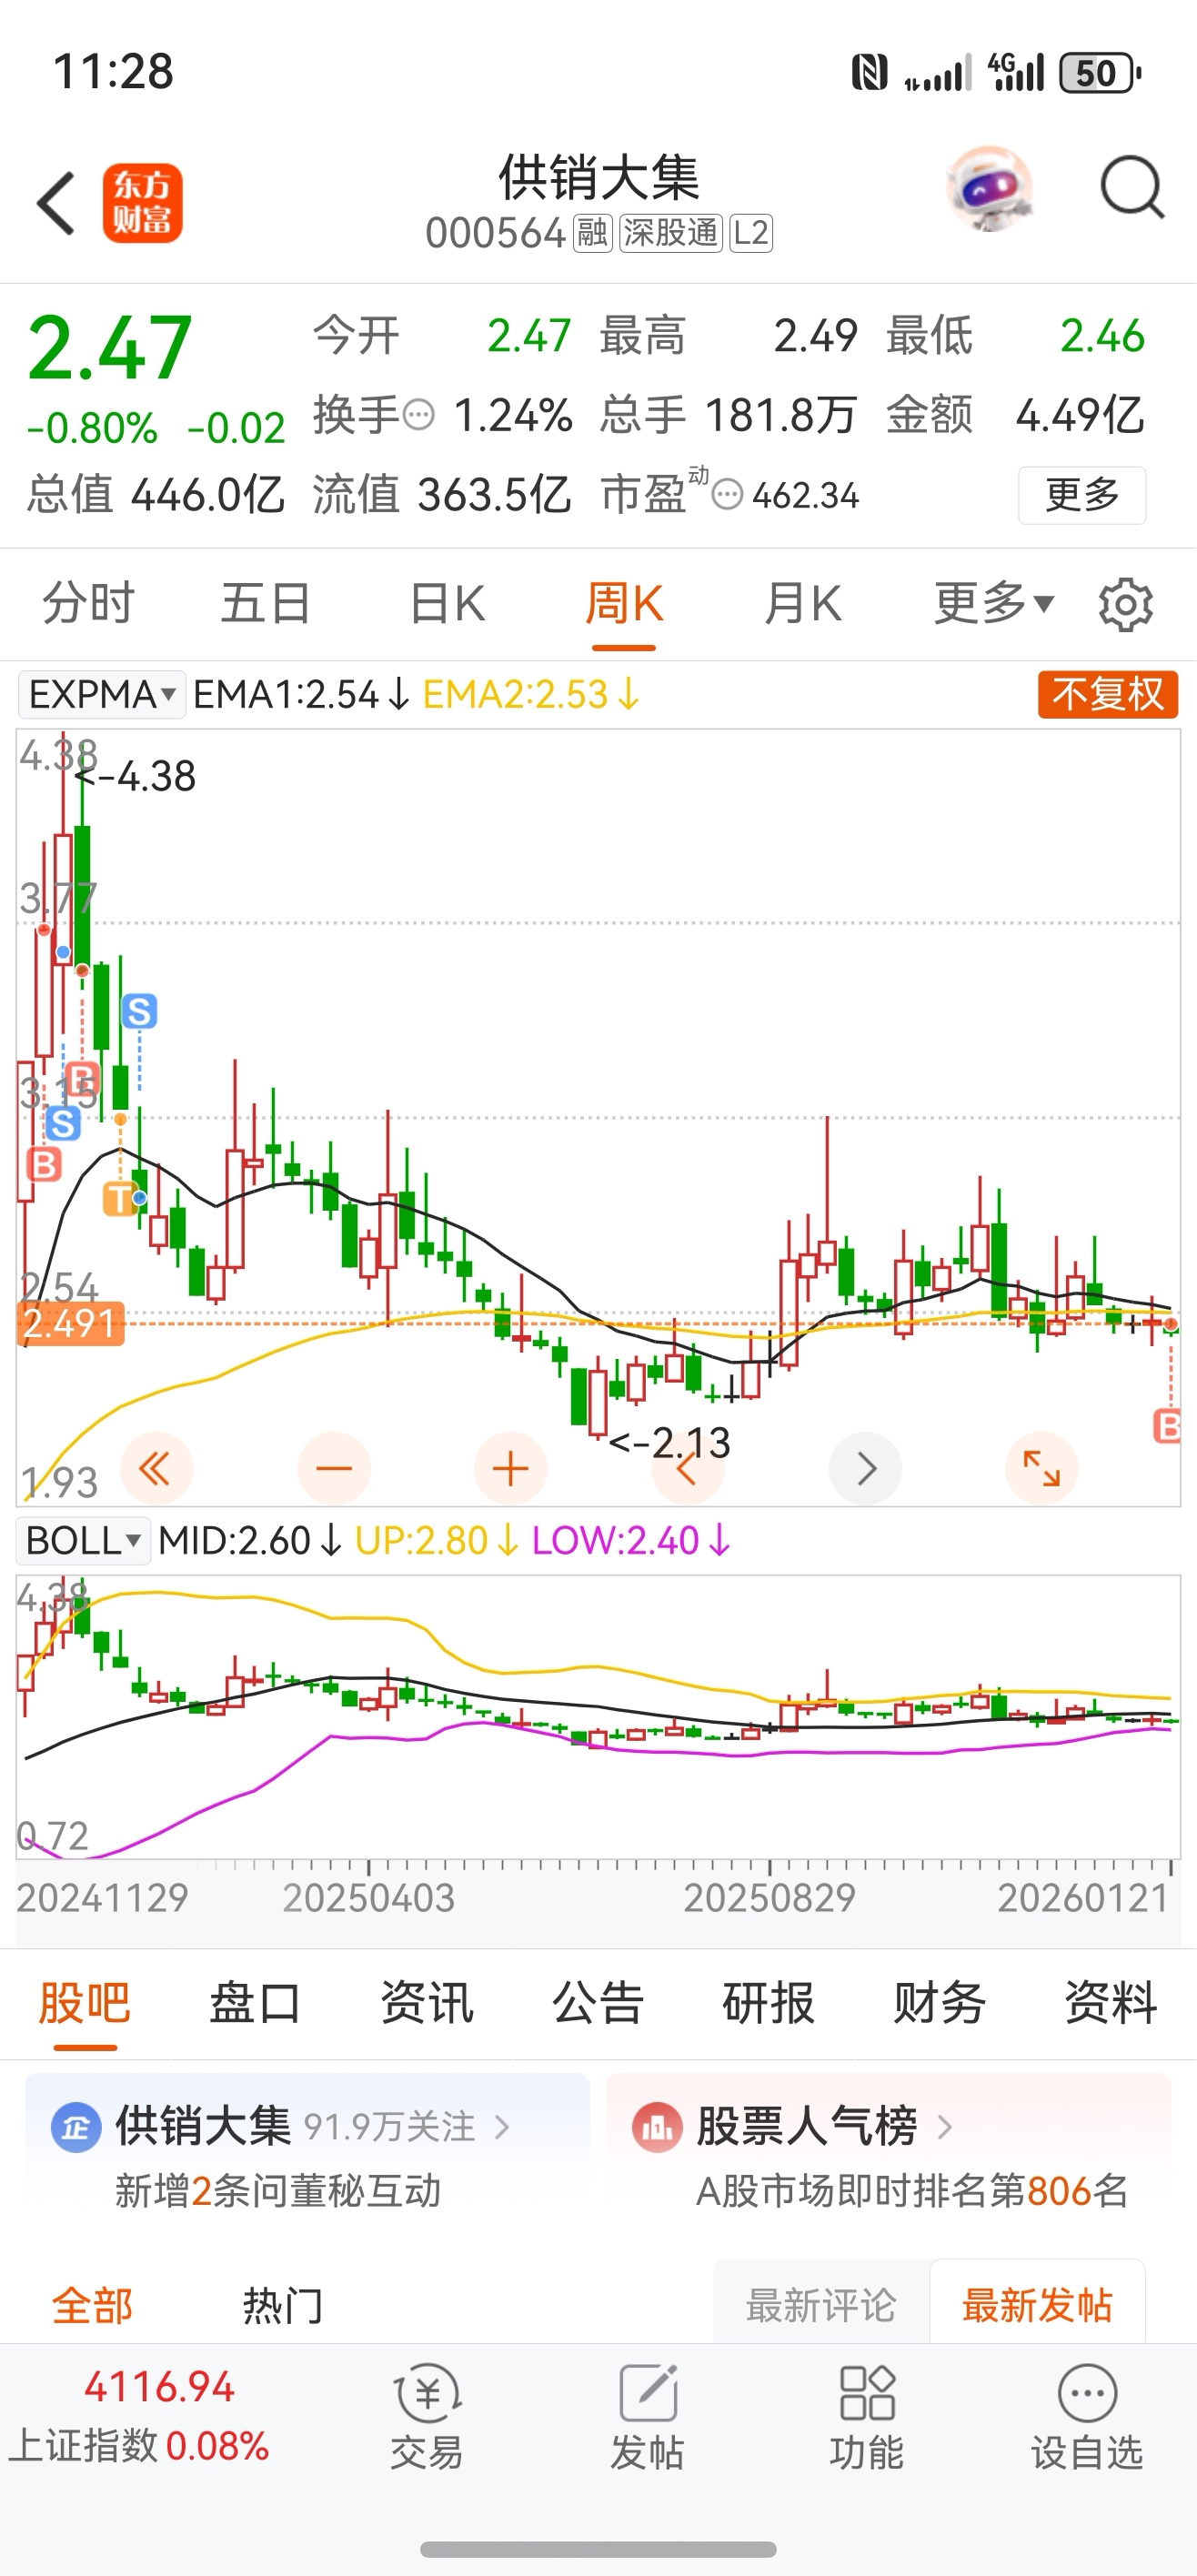The height and width of the screenshot is (2576, 1197).
Task: Jump to earliest with double-left chart button
Action: point(156,1469)
